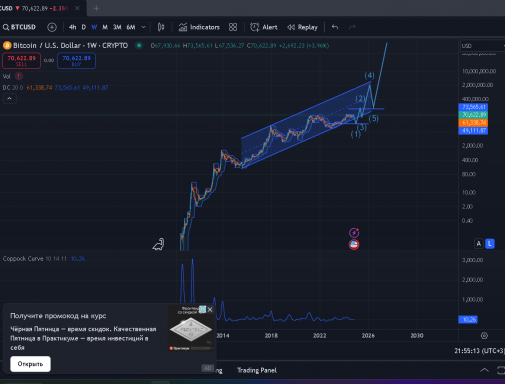Screen dimensions: 505x384
Task: Open the BTCUSD symbol search
Action: pyautogui.click(x=19, y=27)
